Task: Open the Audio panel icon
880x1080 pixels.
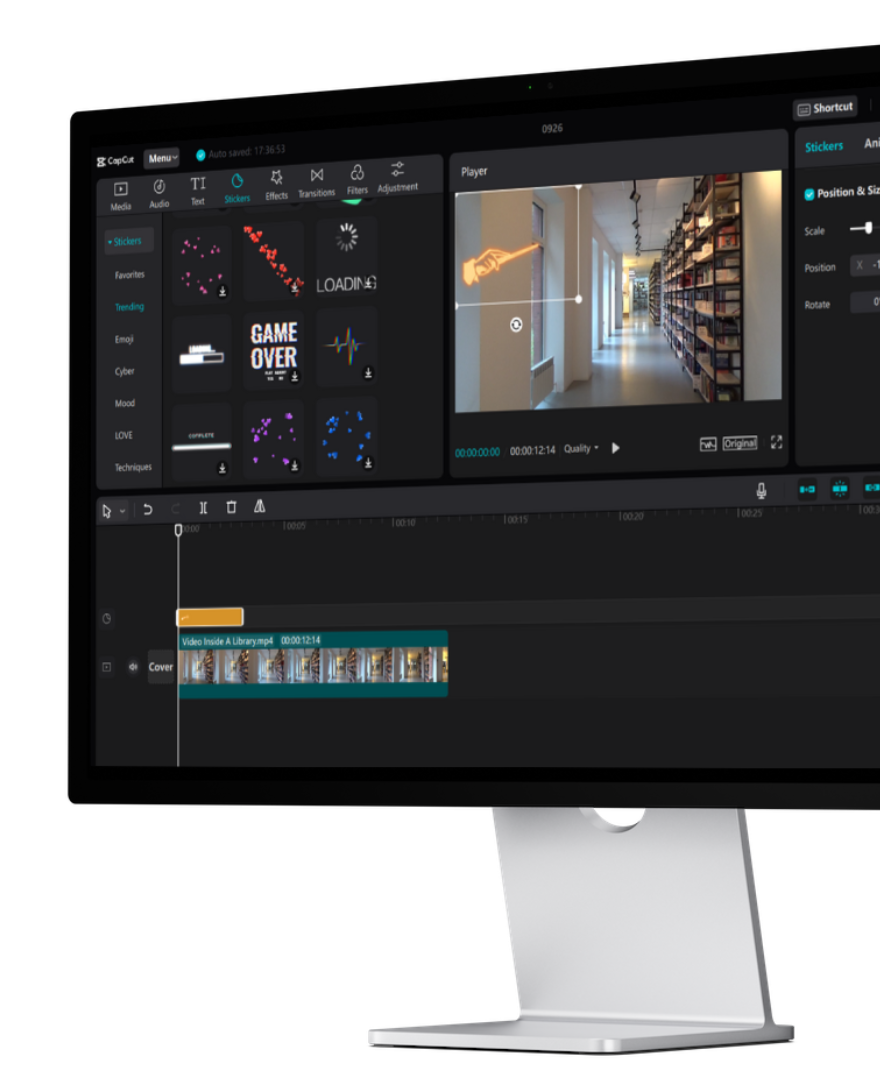Action: point(159,187)
